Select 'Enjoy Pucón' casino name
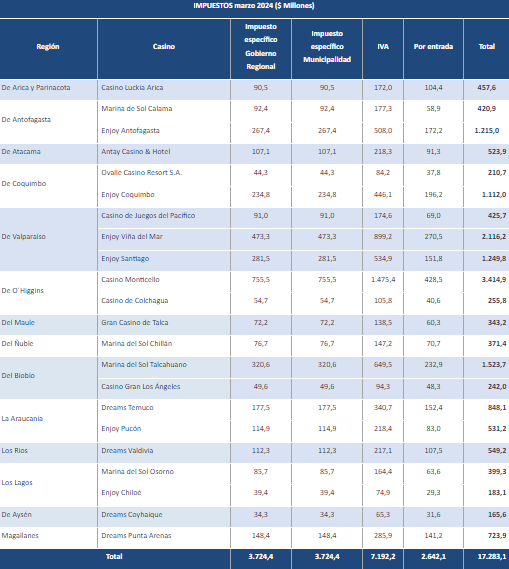The image size is (509, 569). coord(121,429)
